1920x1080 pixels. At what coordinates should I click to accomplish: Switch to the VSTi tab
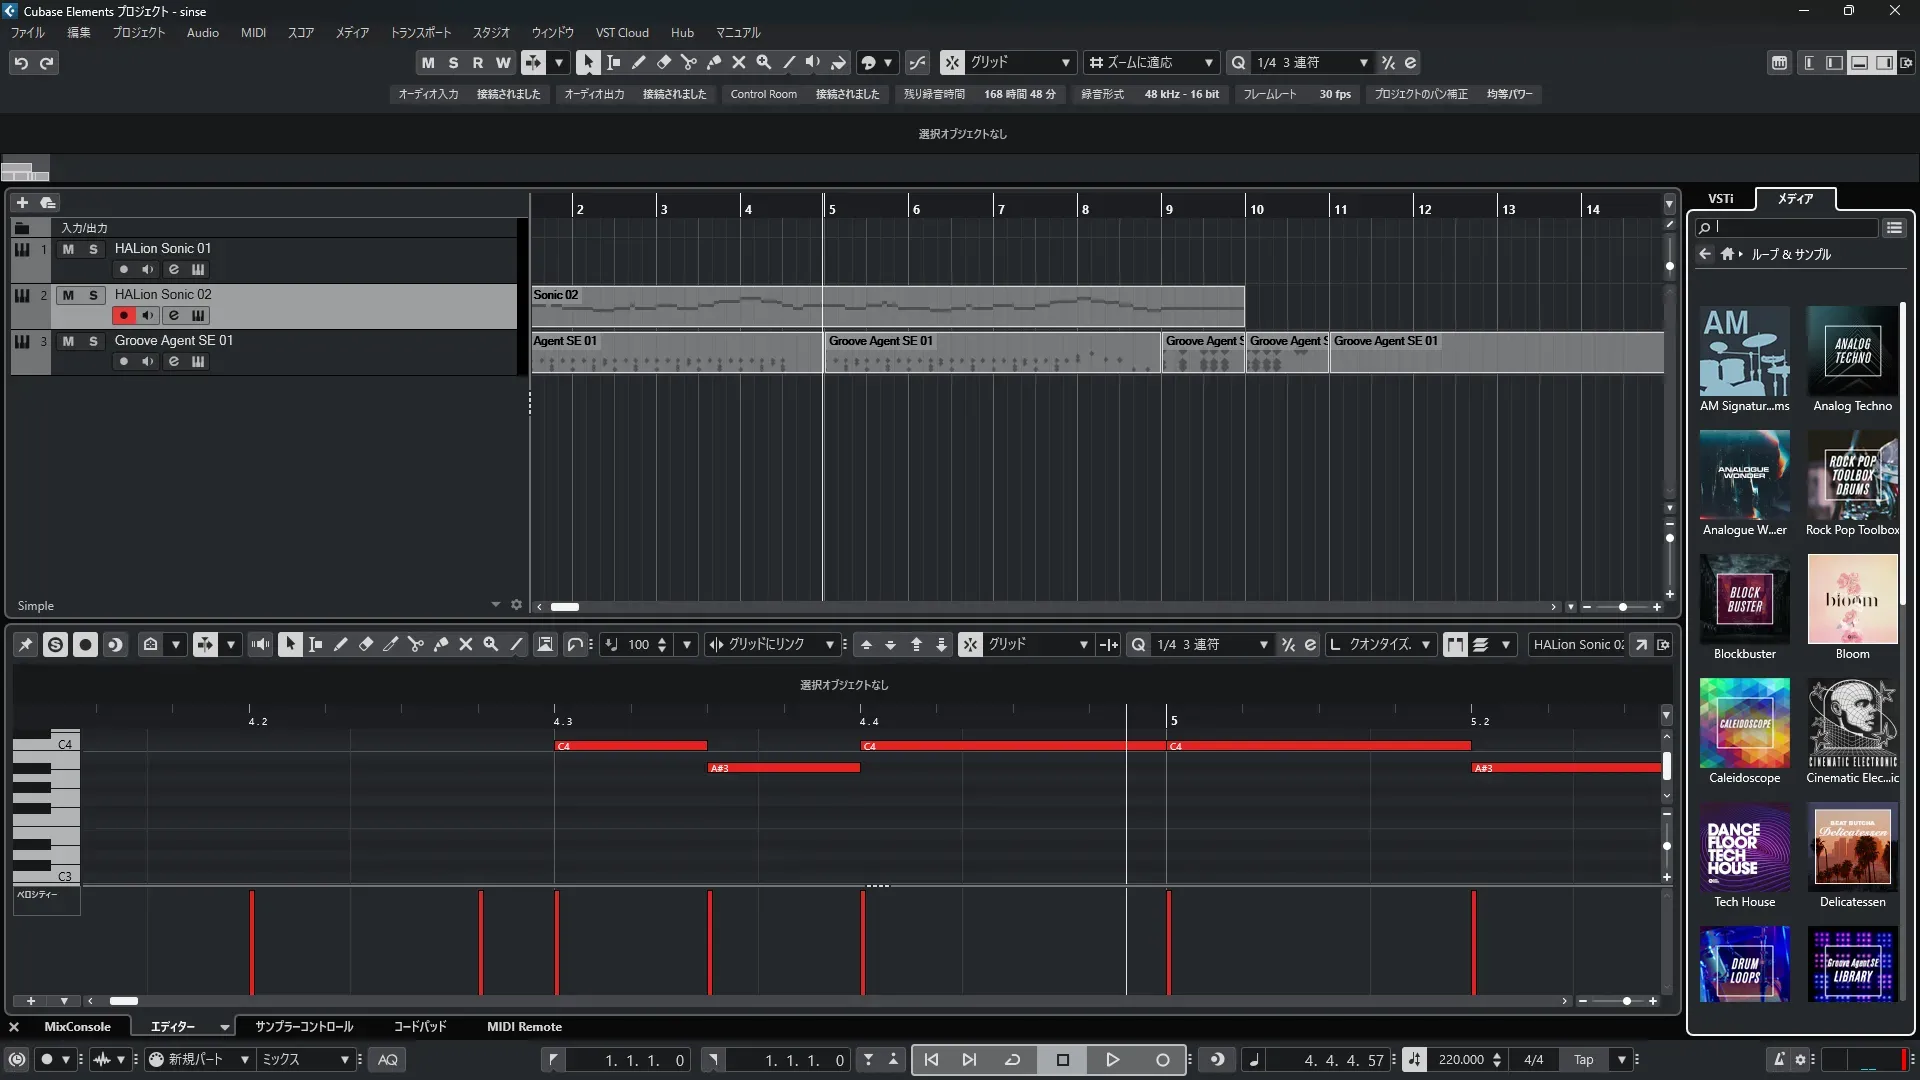pyautogui.click(x=1720, y=199)
